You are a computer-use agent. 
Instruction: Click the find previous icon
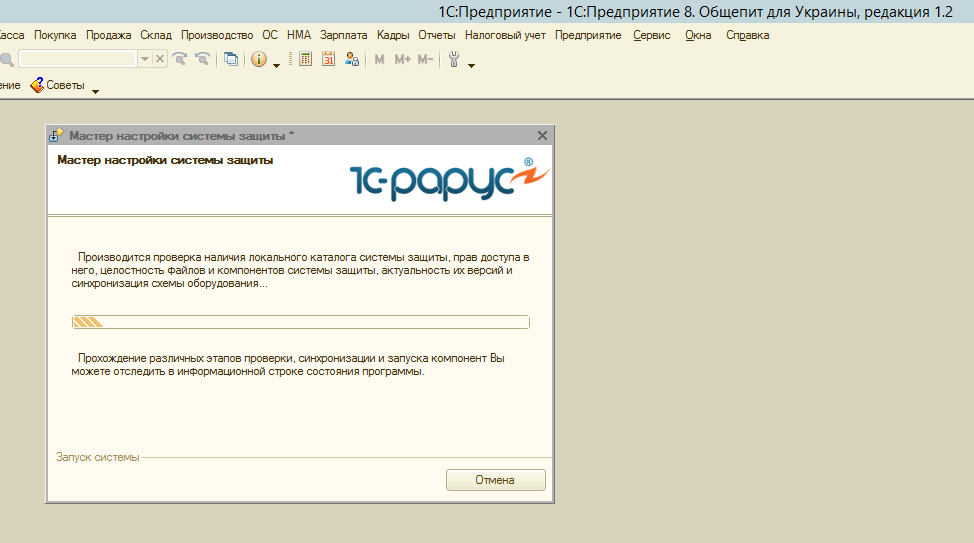point(203,59)
